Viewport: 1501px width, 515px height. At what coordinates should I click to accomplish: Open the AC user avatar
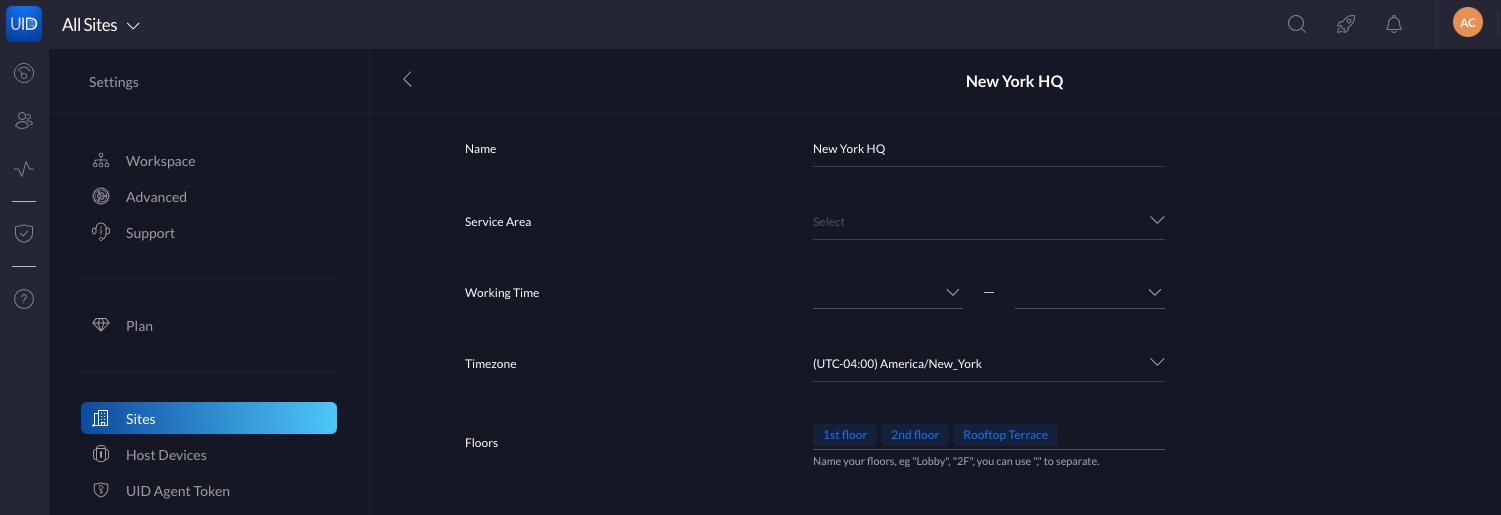(1468, 23)
